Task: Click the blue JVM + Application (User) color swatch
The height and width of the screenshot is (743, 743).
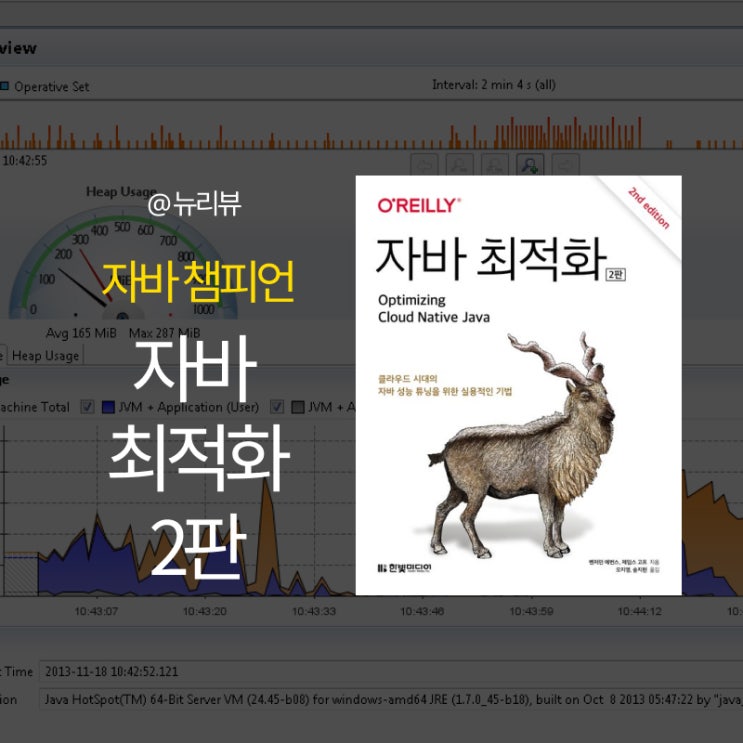Action: (x=109, y=407)
